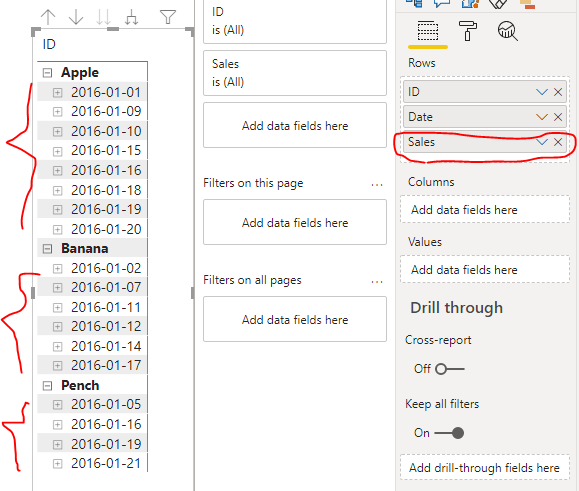579x491 pixels.
Task: Expand 2016-01-11 row under Banana
Action: pos(58,308)
